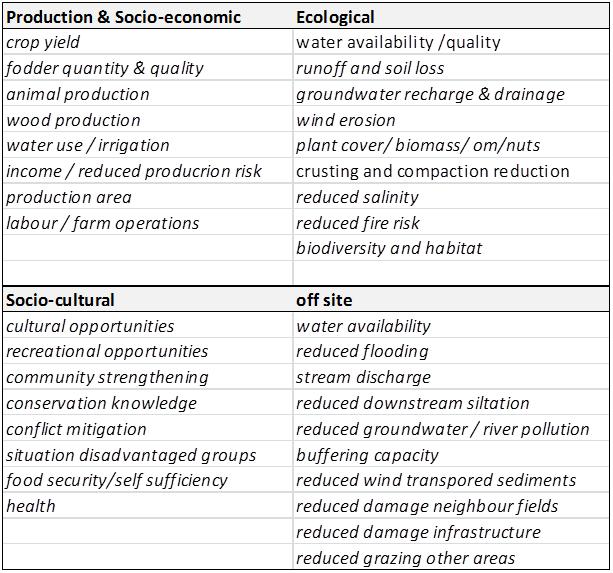Select the 'reduced damage infrastructure' cell

(418, 532)
